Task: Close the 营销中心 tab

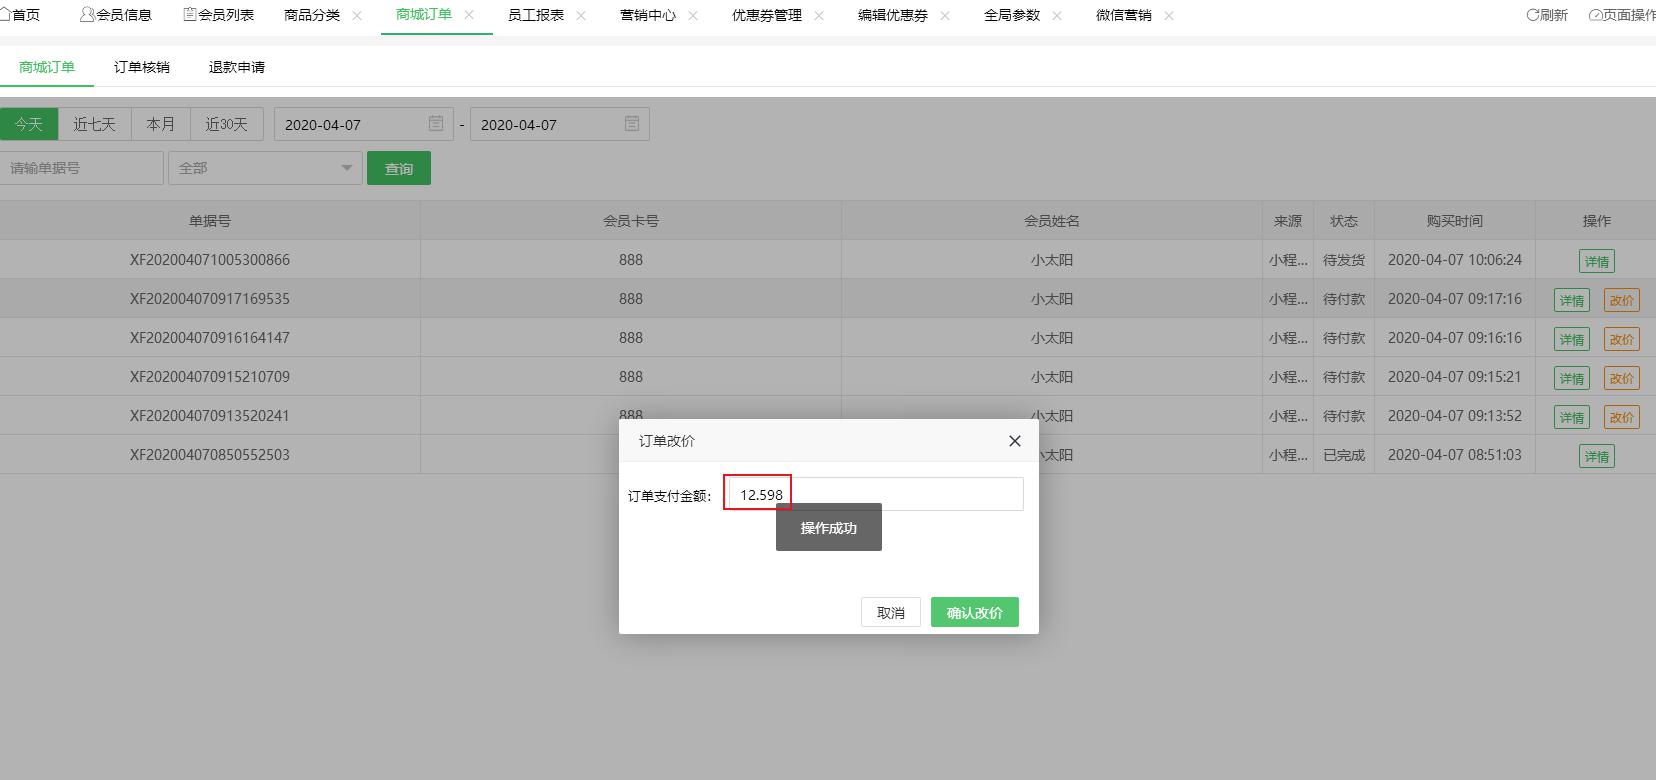Action: point(693,16)
